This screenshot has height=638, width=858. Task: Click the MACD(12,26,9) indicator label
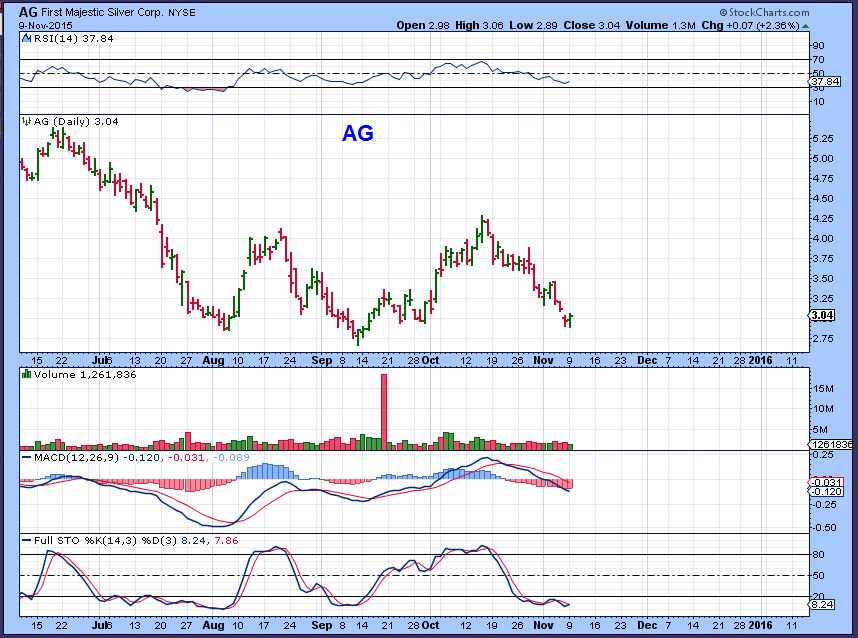point(76,457)
